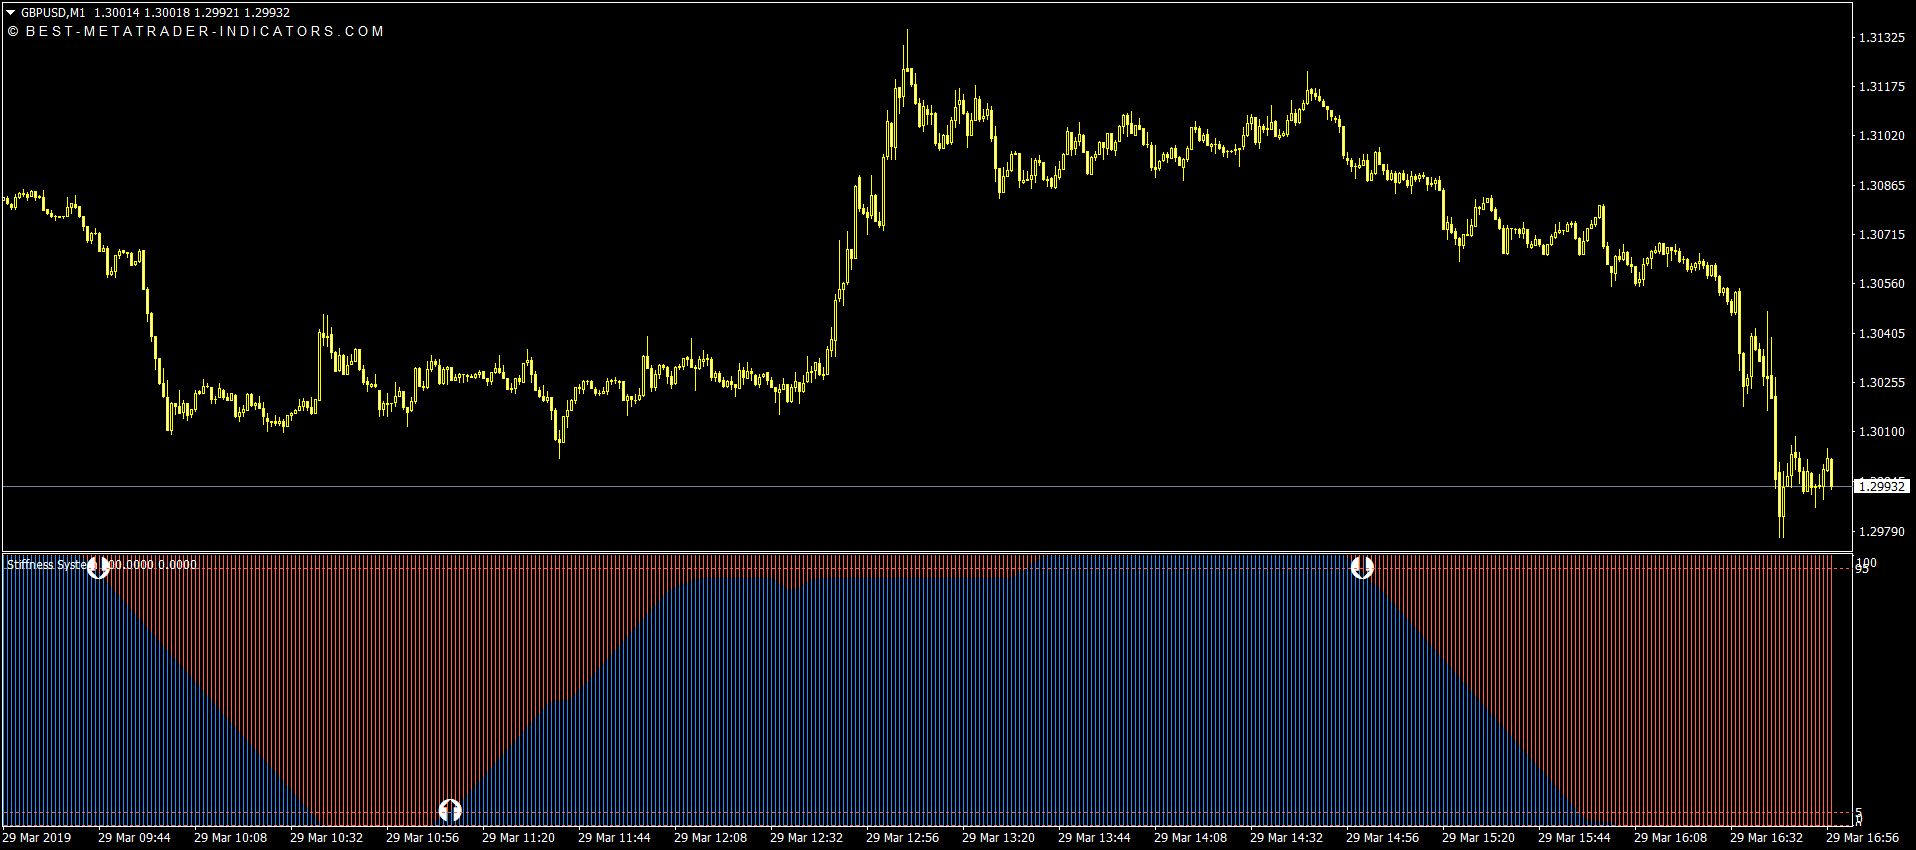The width and height of the screenshot is (1916, 850).
Task: Click the 29 Mar 10:56 time label
Action: 422,838
